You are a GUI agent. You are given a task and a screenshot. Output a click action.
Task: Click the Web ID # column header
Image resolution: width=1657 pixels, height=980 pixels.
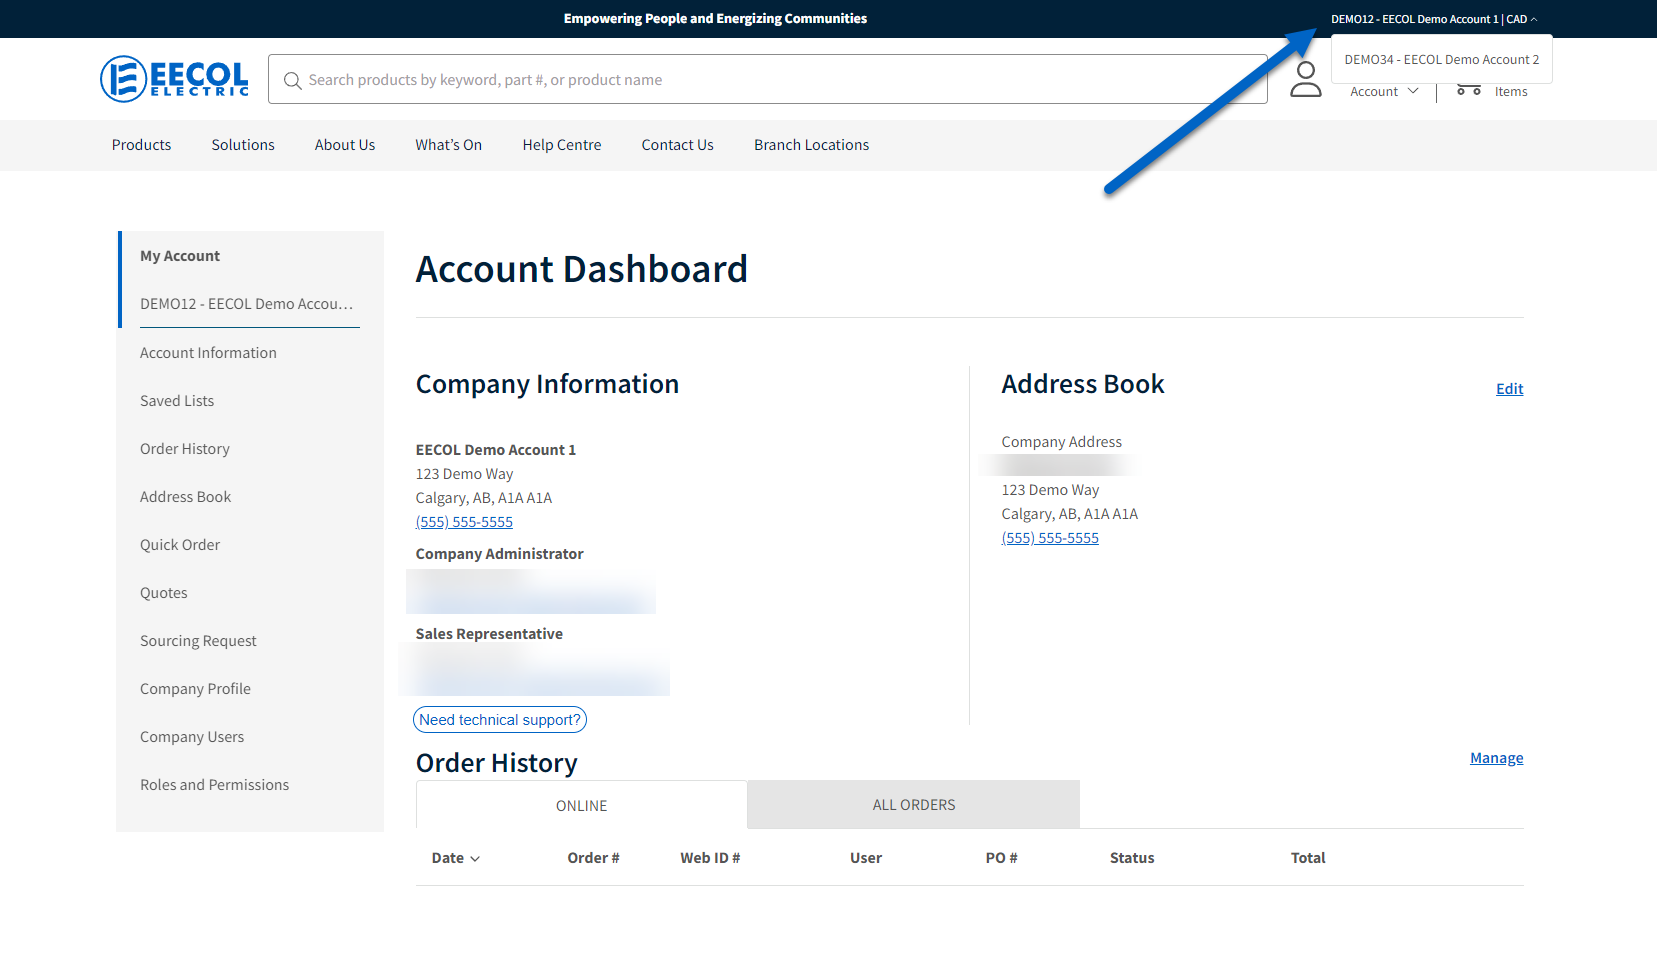[x=710, y=858]
